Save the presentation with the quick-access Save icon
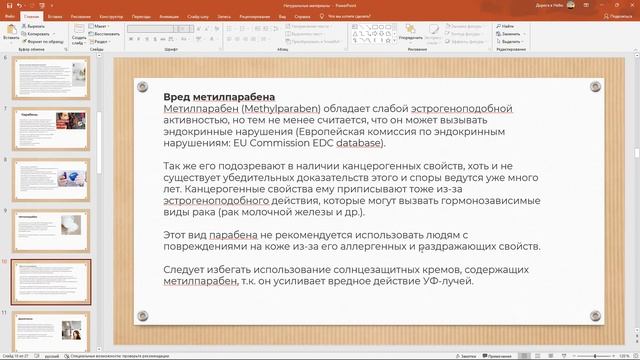Viewport: 640px width, 360px height. point(9,6)
